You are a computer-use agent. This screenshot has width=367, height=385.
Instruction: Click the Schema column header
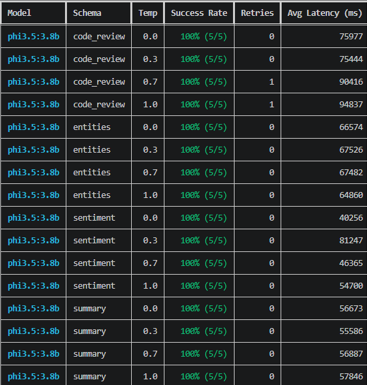click(x=87, y=13)
